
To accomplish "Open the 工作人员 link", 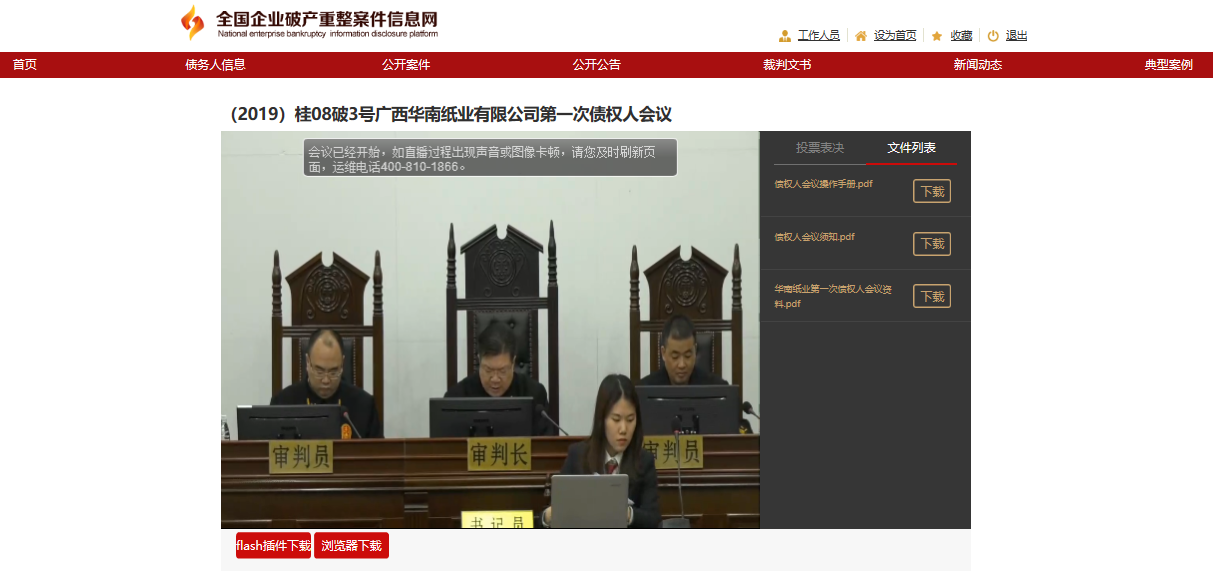I will point(818,36).
